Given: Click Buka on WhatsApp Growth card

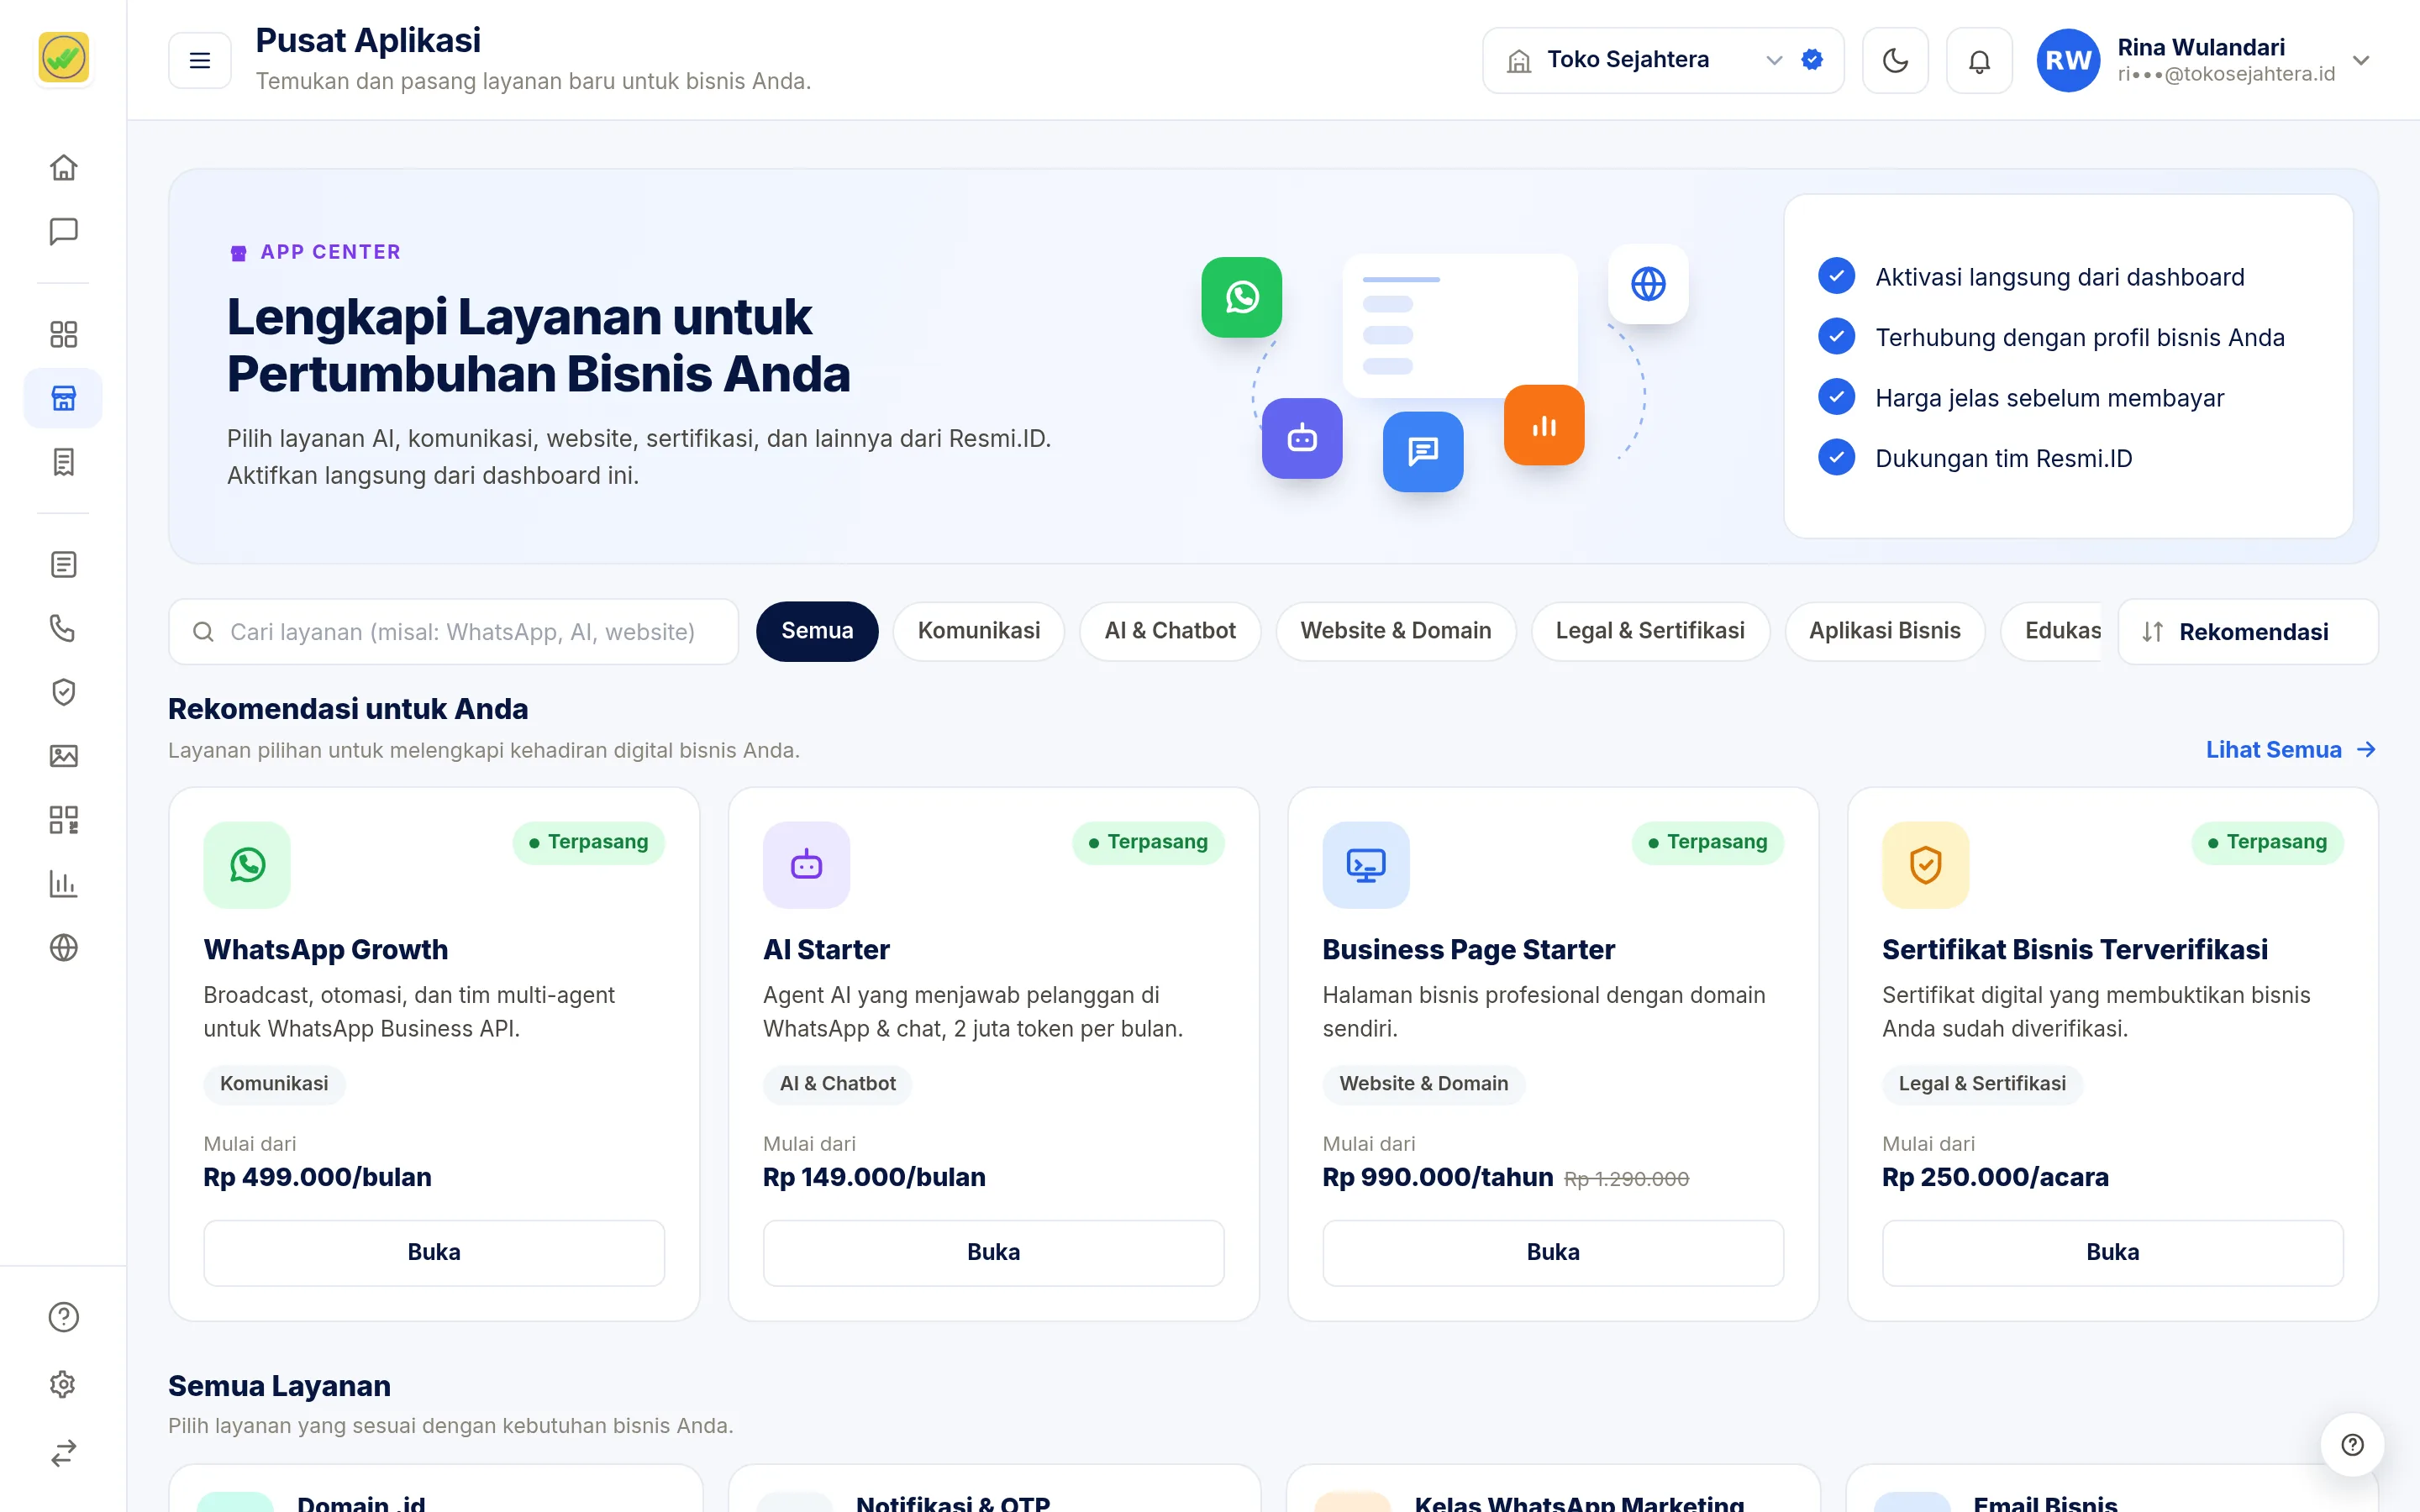Looking at the screenshot, I should [434, 1253].
